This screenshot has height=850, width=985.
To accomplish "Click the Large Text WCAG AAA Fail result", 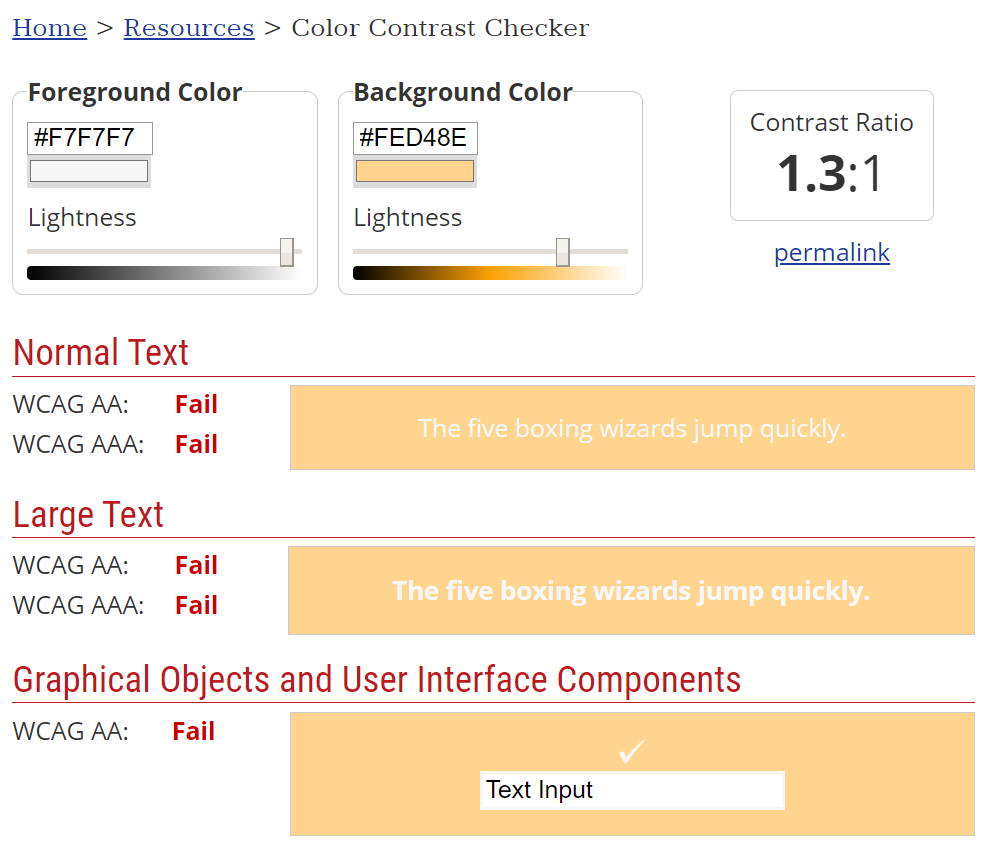I will point(197,606).
